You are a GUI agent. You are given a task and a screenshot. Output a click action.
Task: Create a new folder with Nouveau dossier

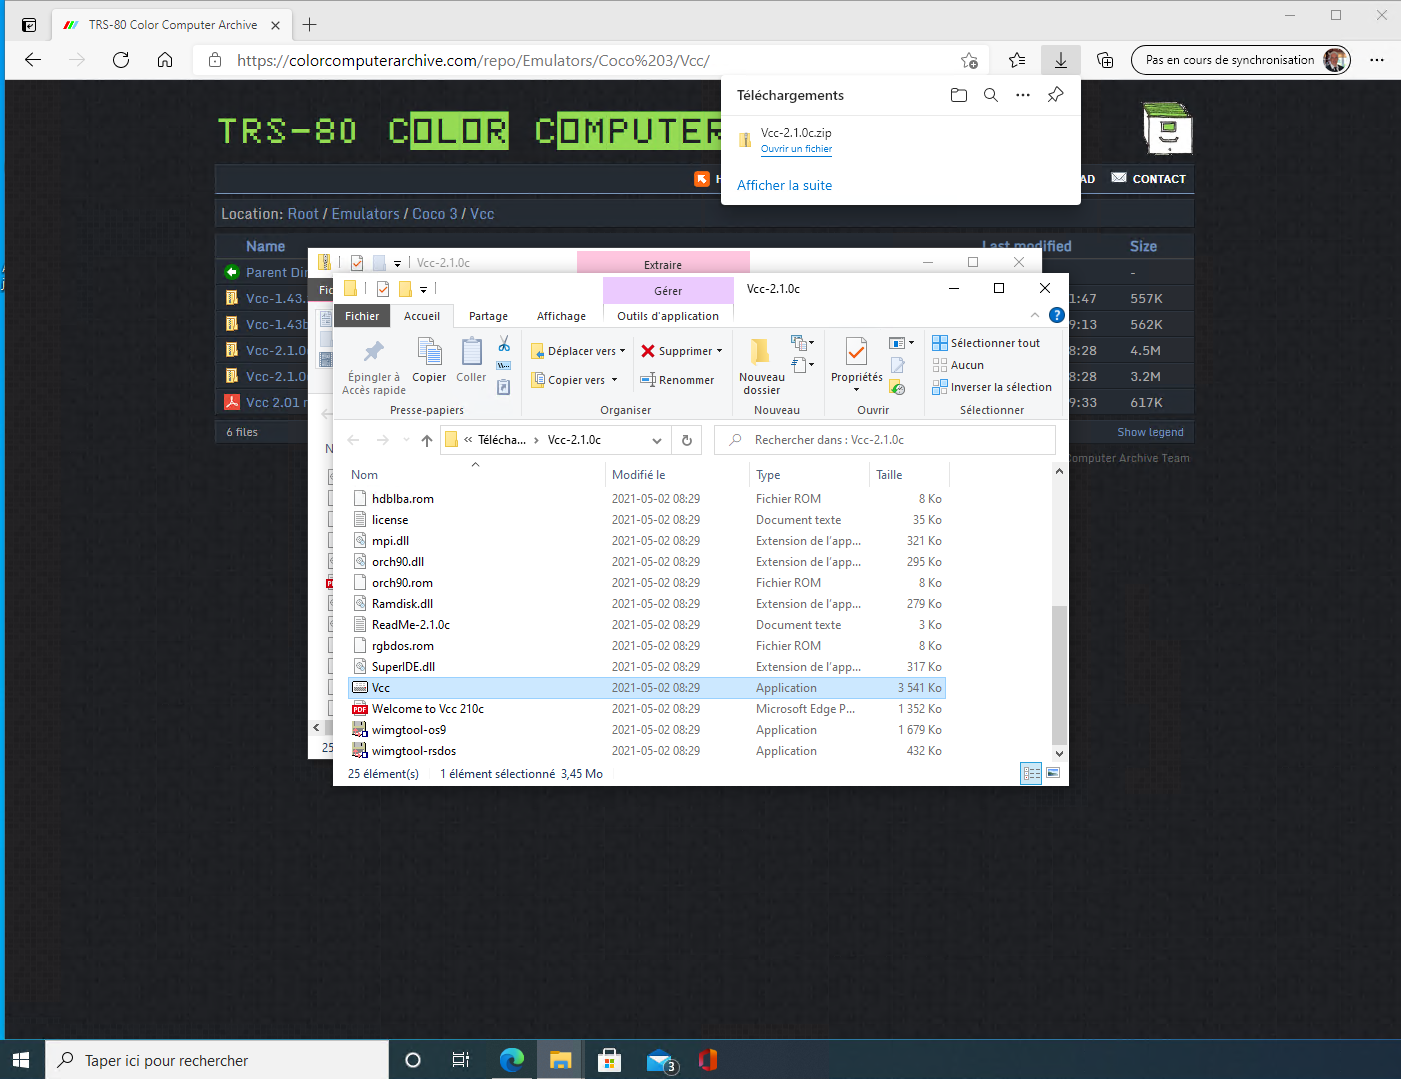762,366
